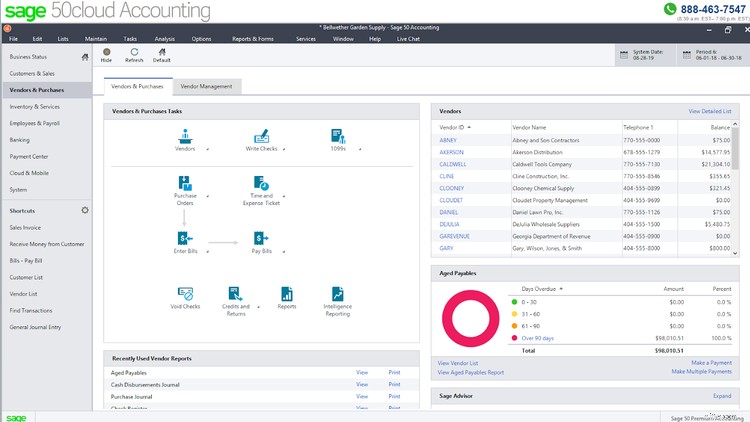Open the Maintain menu
The height and width of the screenshot is (422, 750).
[96, 39]
